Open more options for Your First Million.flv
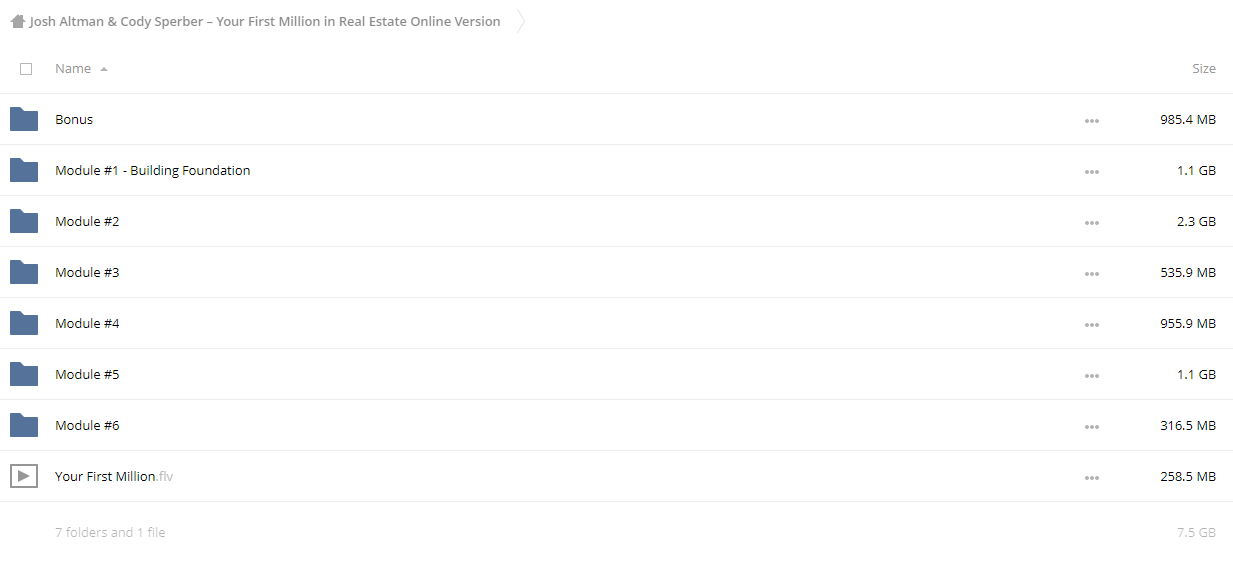 (x=1091, y=478)
